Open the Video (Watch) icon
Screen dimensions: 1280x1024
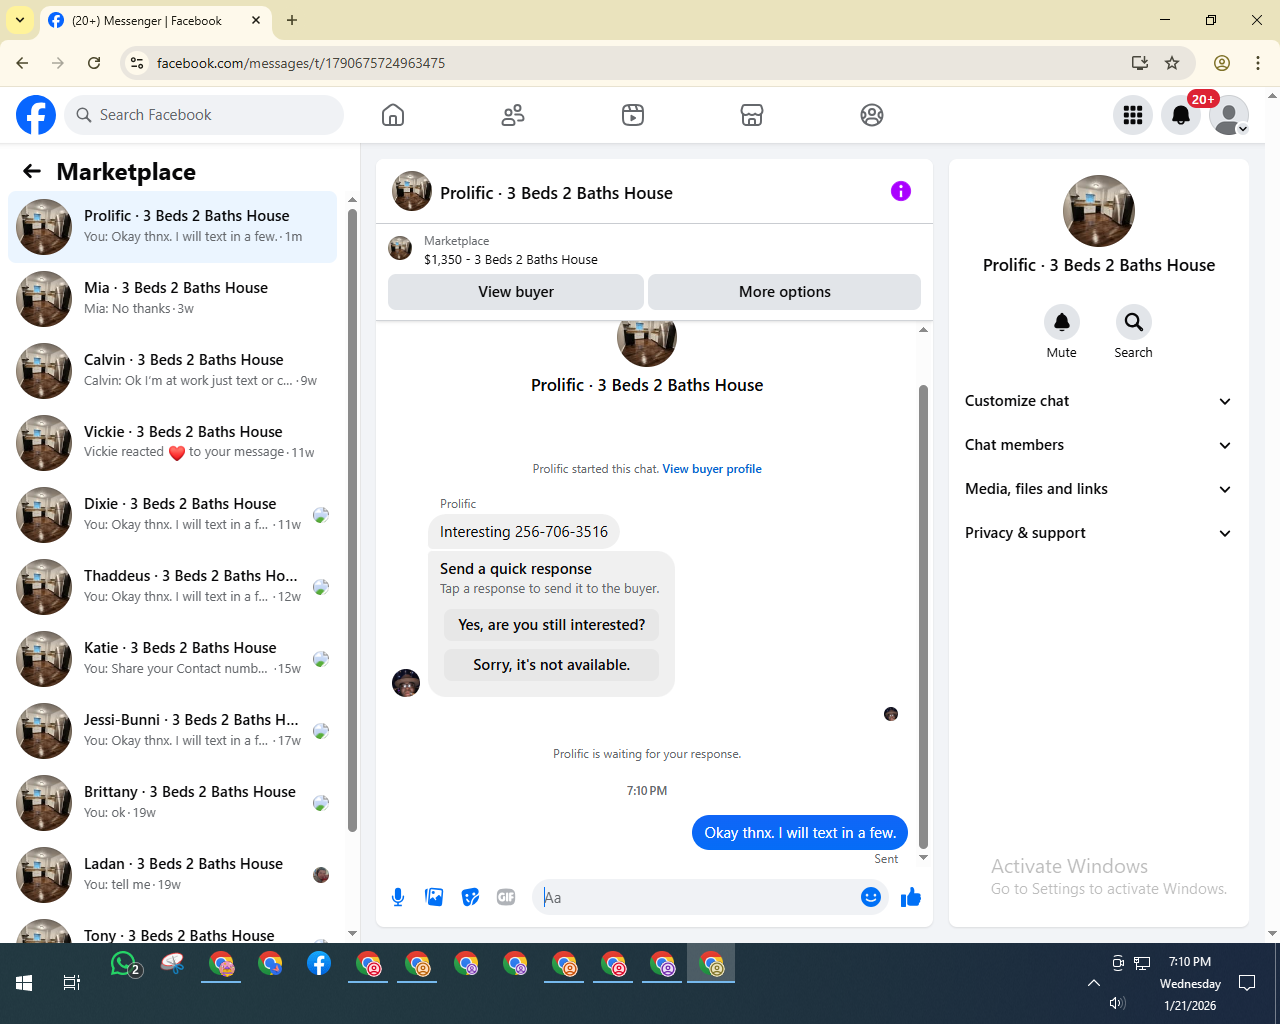pos(633,115)
